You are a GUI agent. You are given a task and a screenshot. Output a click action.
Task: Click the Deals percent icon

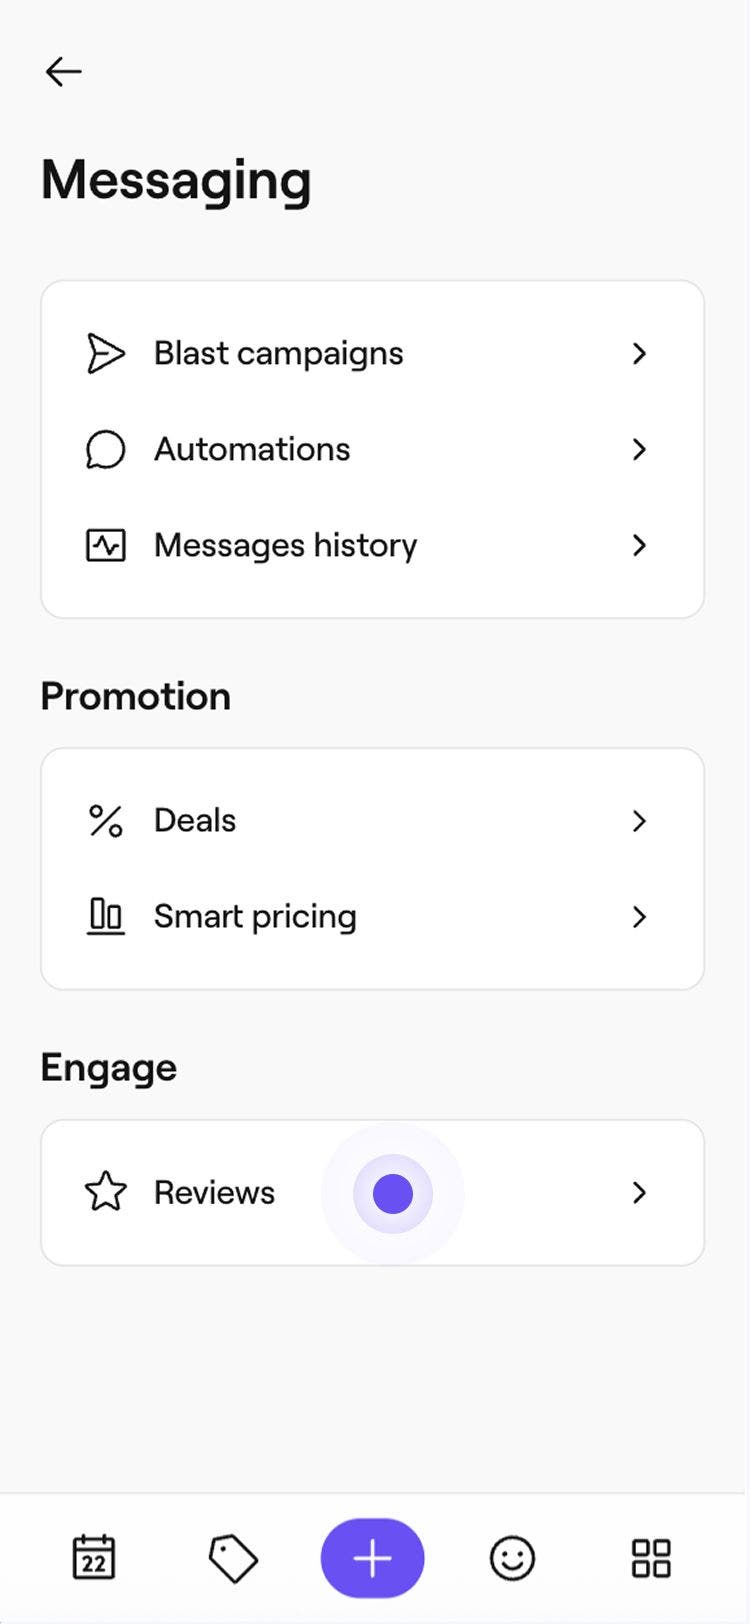pos(105,821)
